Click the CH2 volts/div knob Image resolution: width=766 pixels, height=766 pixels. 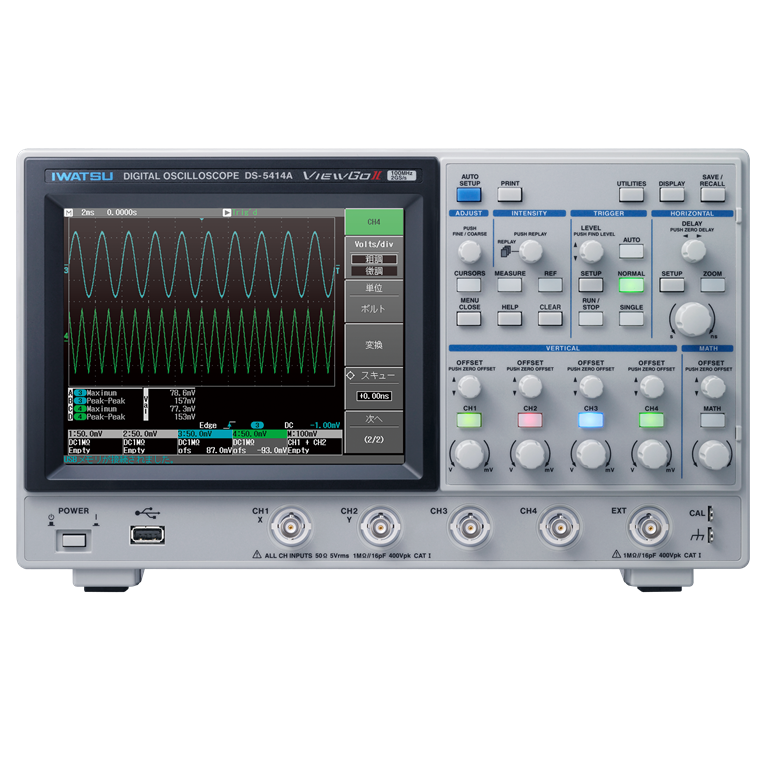(x=530, y=454)
